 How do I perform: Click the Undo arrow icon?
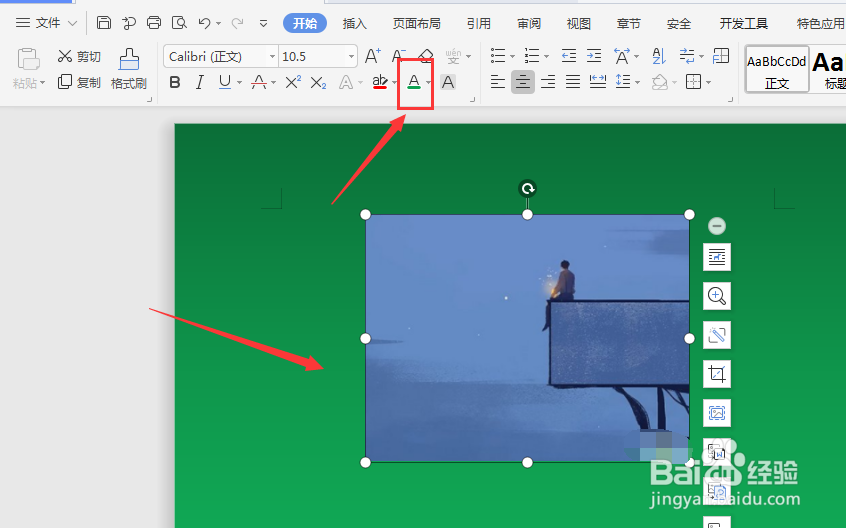pos(204,23)
